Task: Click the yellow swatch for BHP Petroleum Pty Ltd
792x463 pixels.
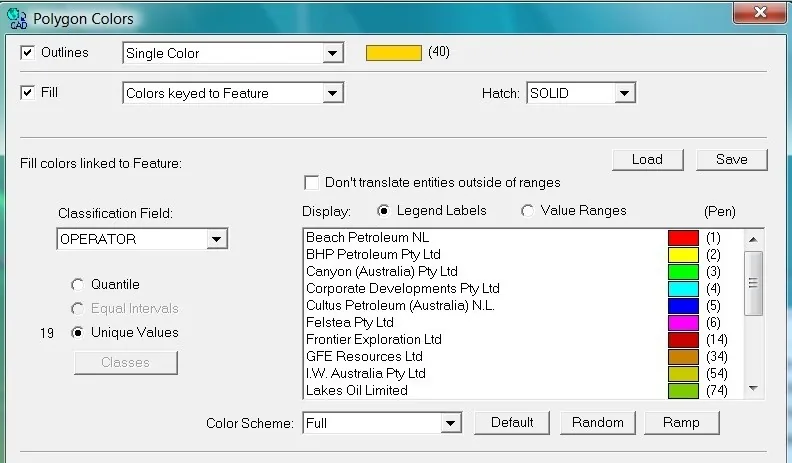Action: [x=683, y=254]
